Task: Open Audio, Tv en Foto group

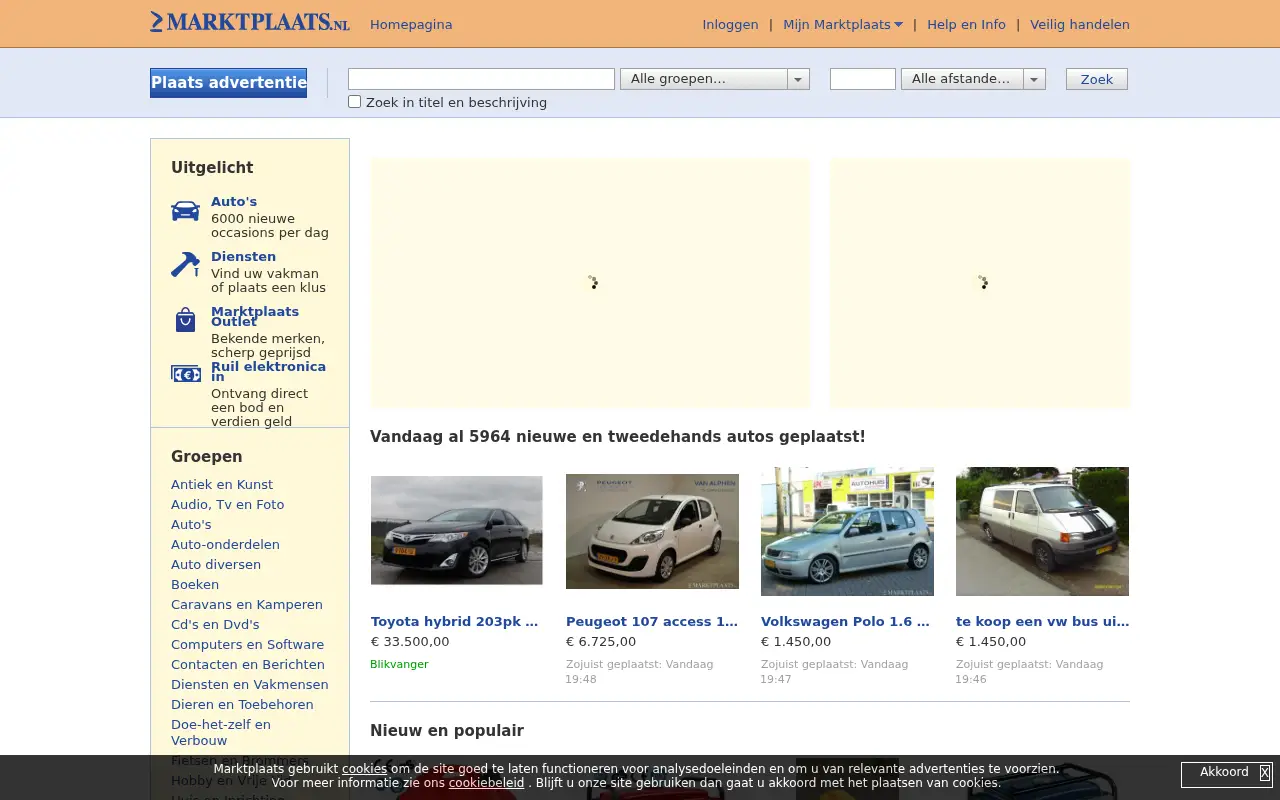Action: pos(228,504)
